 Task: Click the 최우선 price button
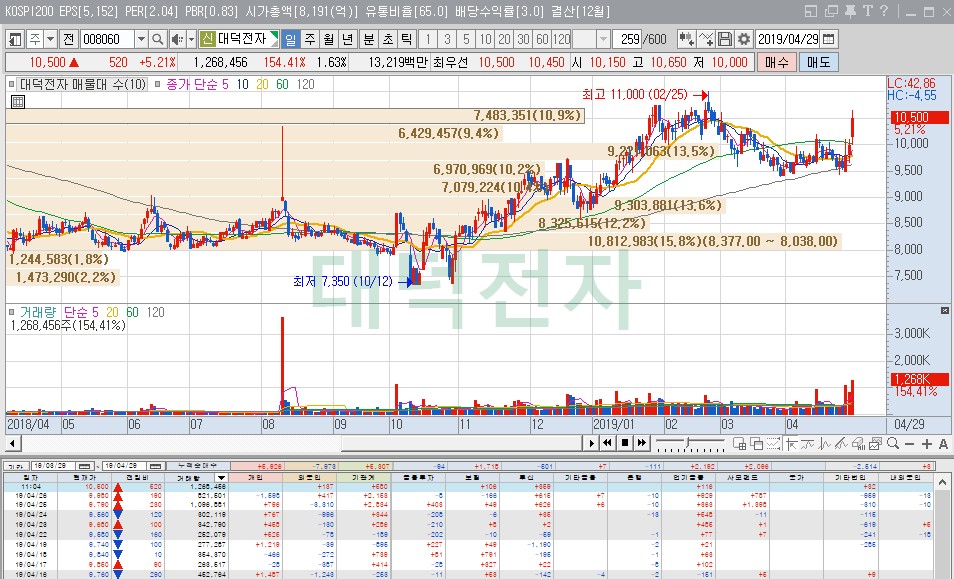click(451, 62)
